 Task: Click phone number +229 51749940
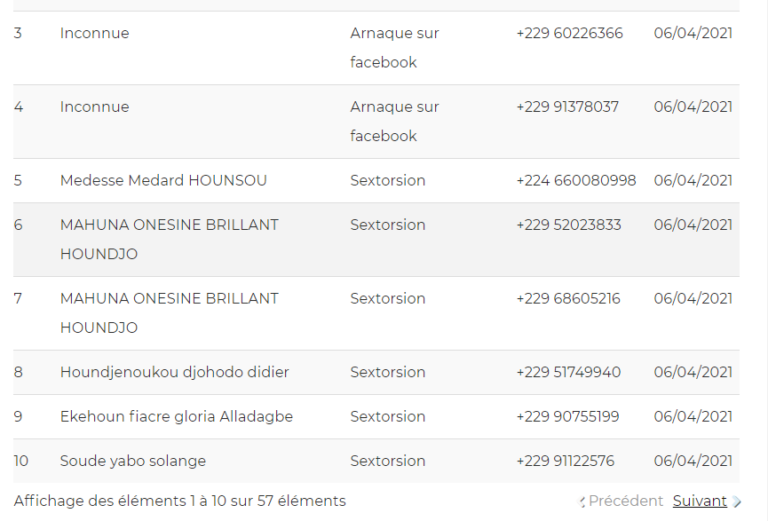point(568,373)
